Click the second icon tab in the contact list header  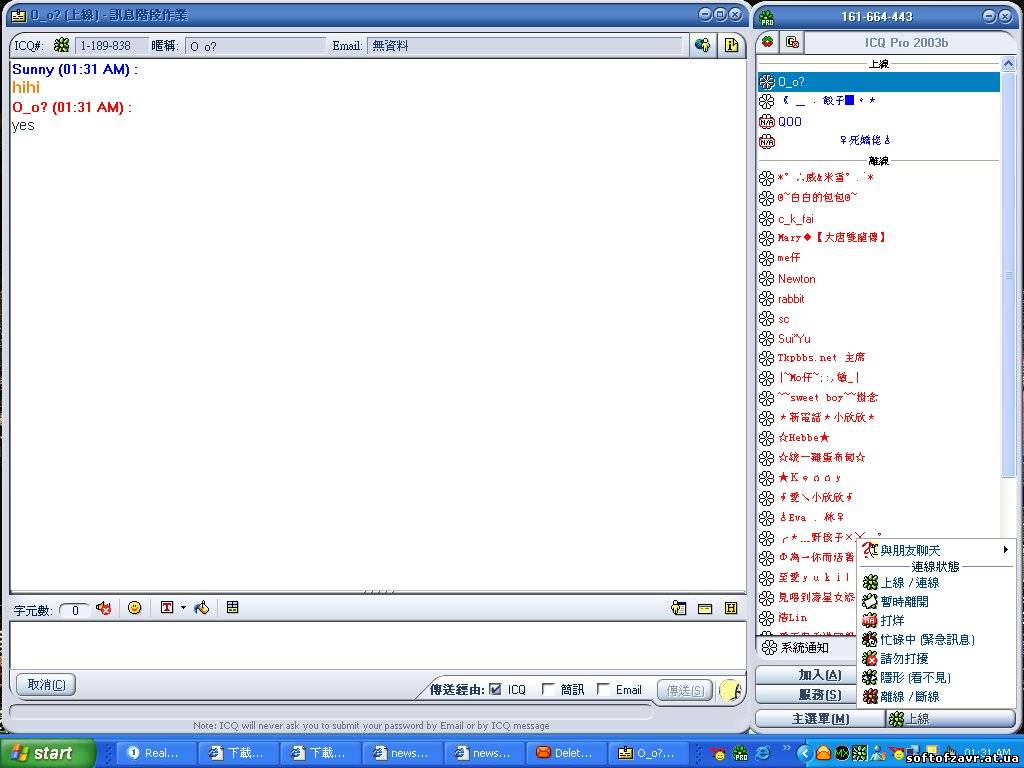point(792,42)
